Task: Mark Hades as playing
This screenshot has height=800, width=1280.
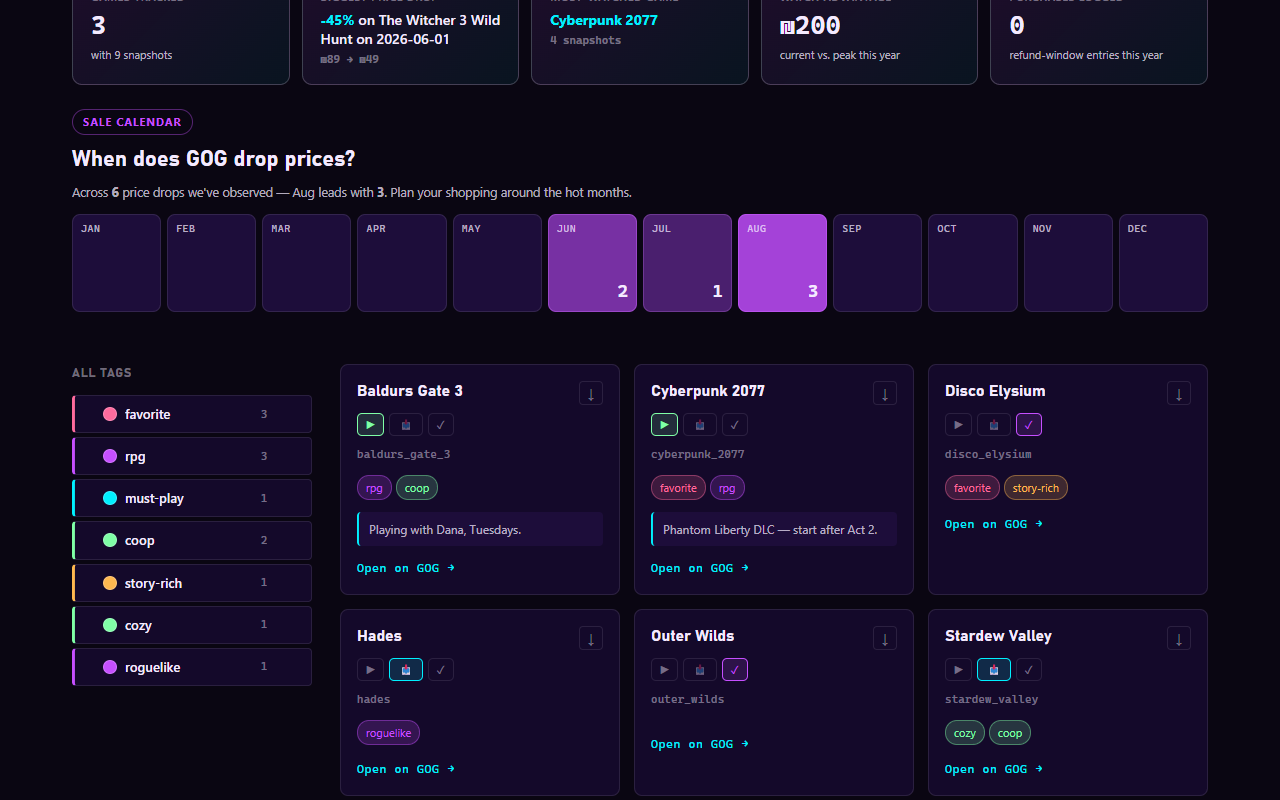Action: [370, 670]
